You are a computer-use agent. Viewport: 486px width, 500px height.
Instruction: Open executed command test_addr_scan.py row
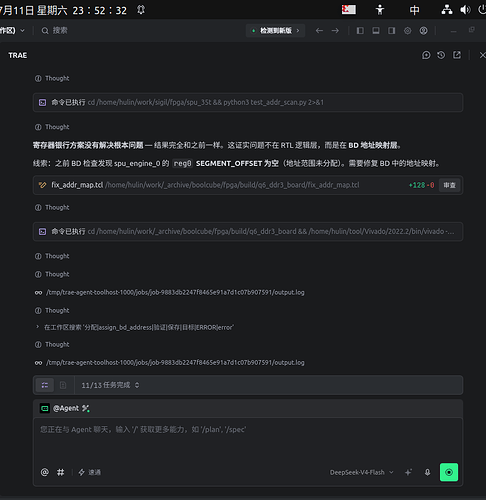point(248,102)
